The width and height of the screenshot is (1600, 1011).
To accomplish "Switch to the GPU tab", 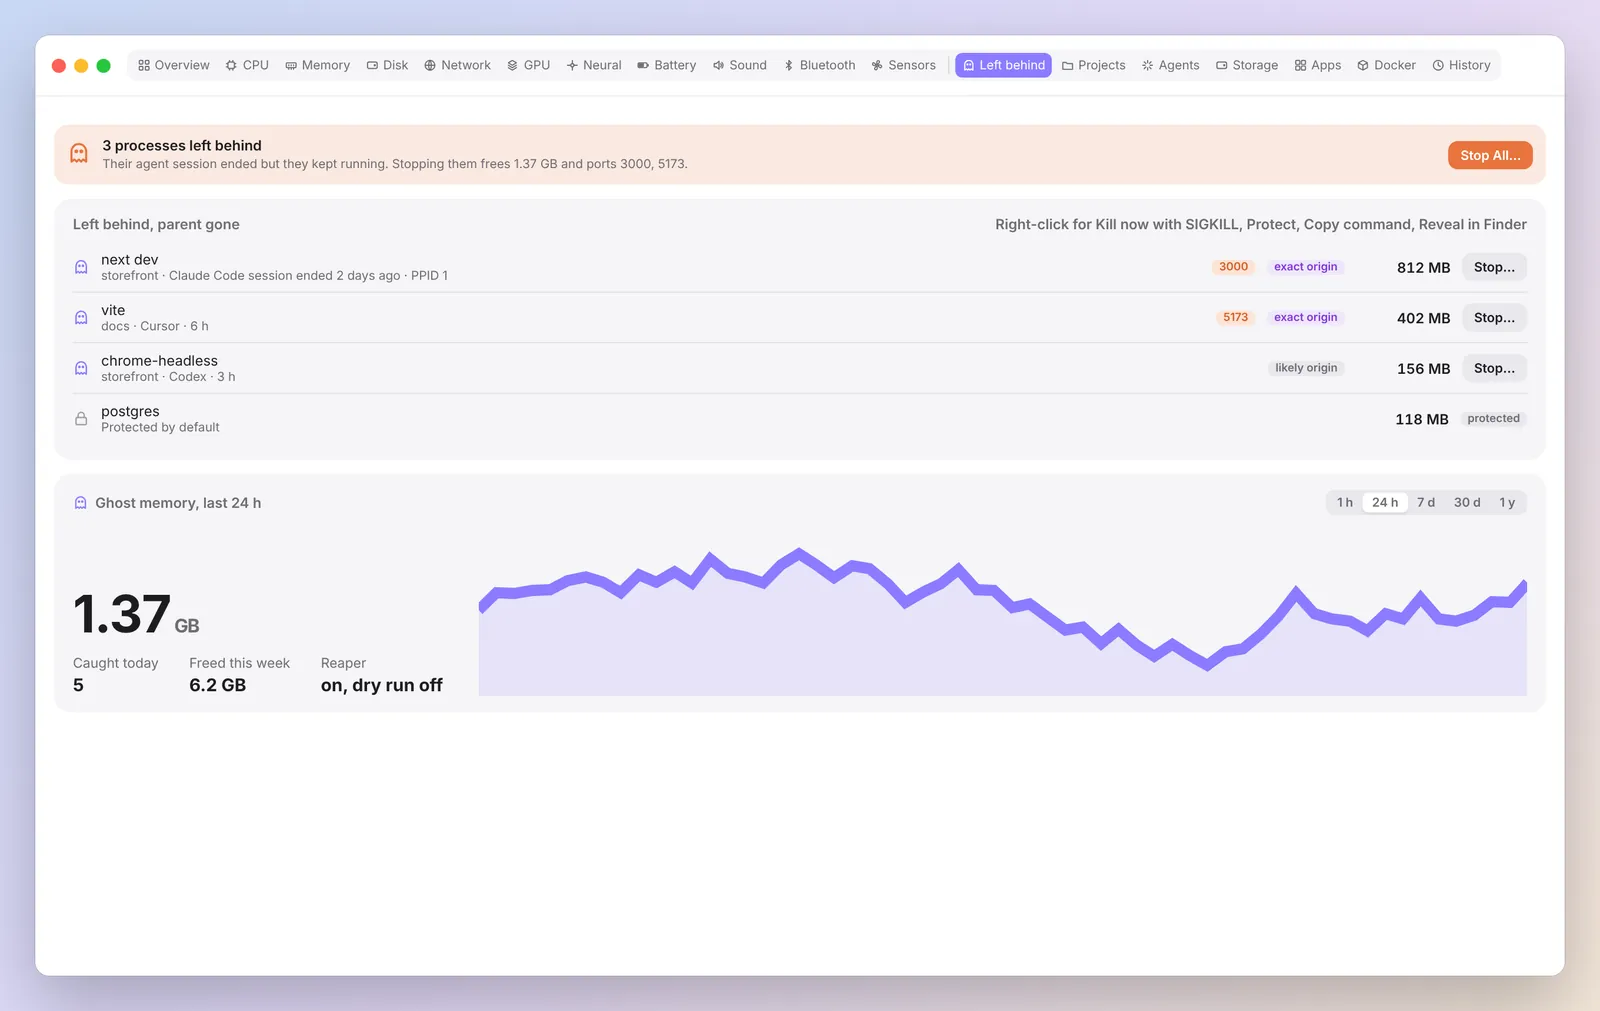I will point(529,65).
